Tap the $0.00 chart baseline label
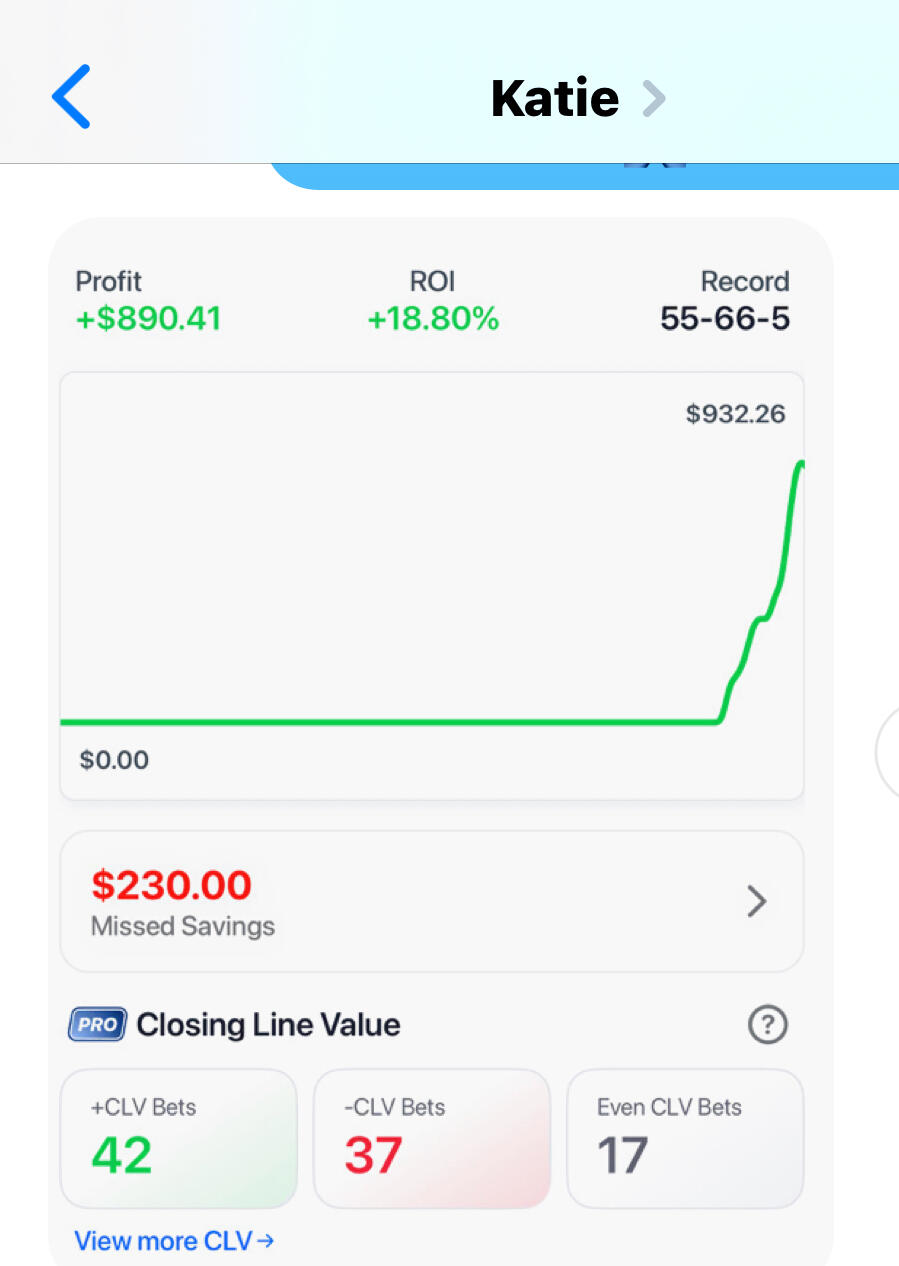 click(114, 760)
